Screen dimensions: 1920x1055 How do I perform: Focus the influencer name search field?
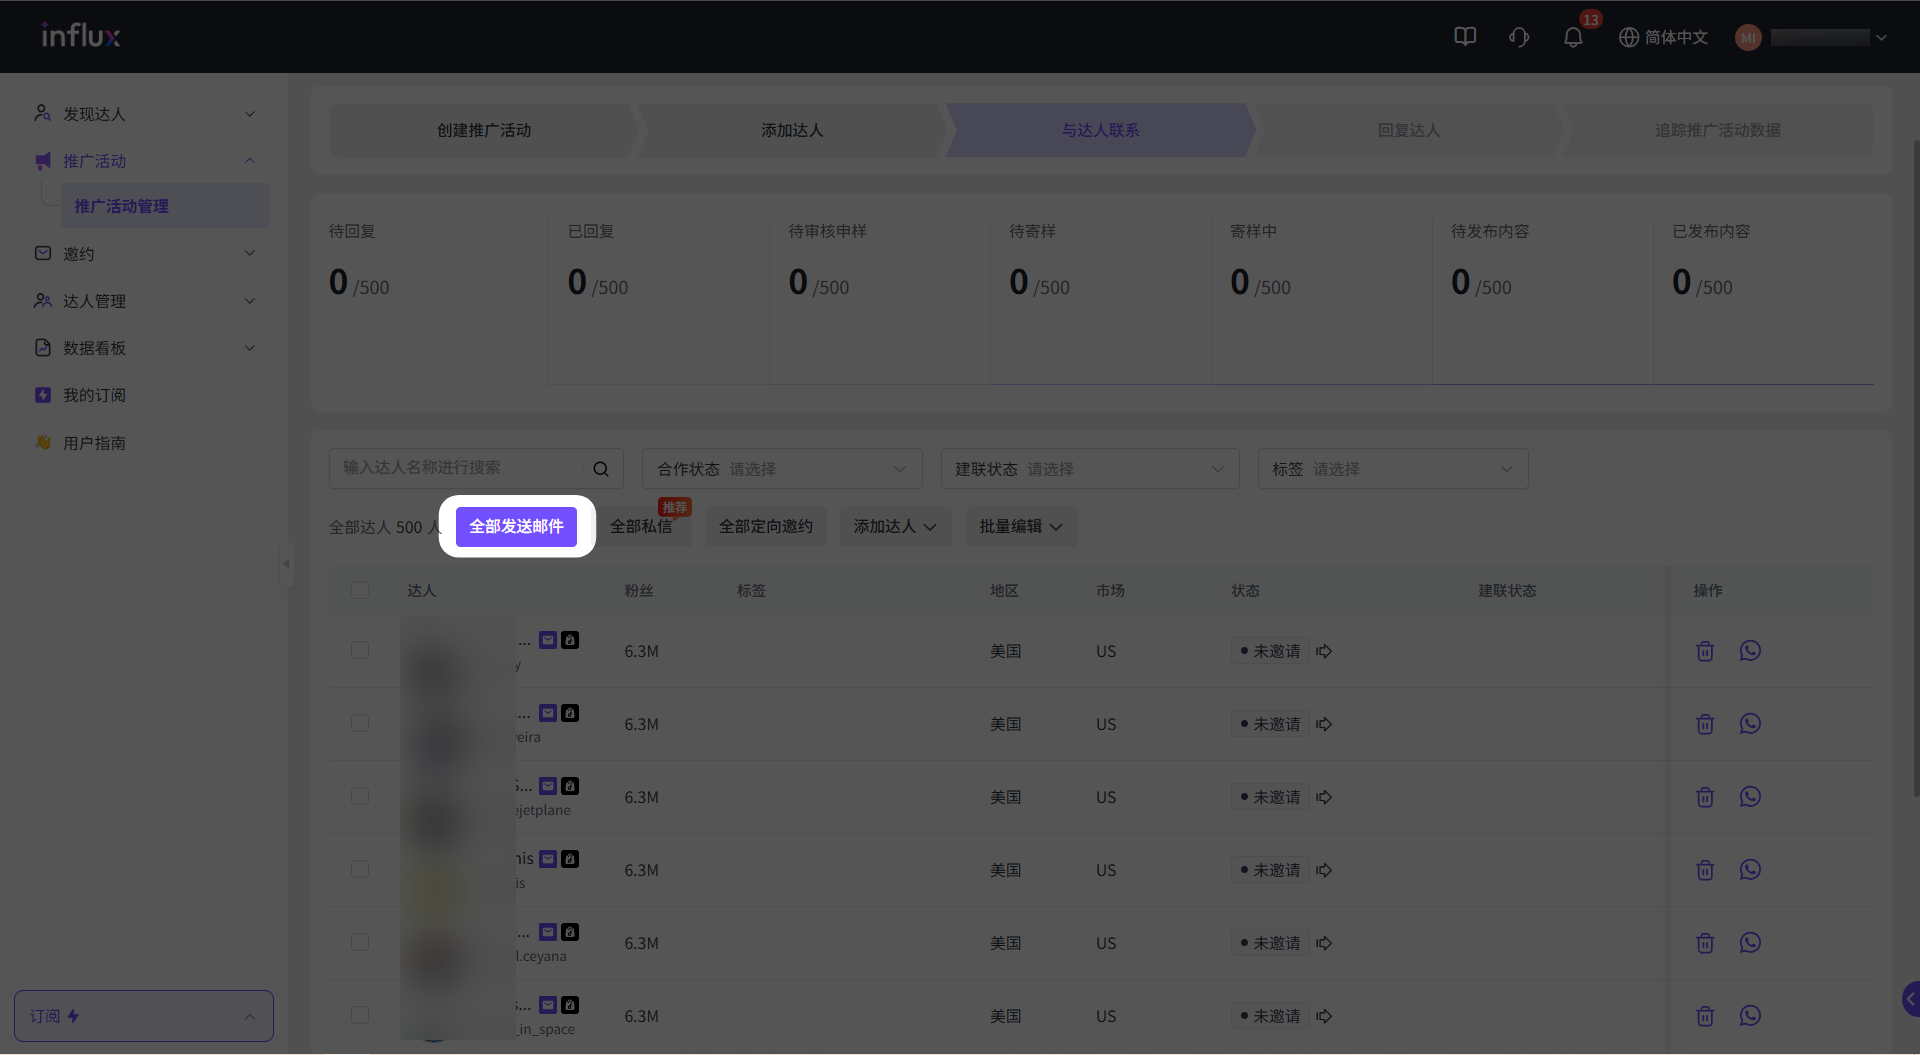pos(460,468)
